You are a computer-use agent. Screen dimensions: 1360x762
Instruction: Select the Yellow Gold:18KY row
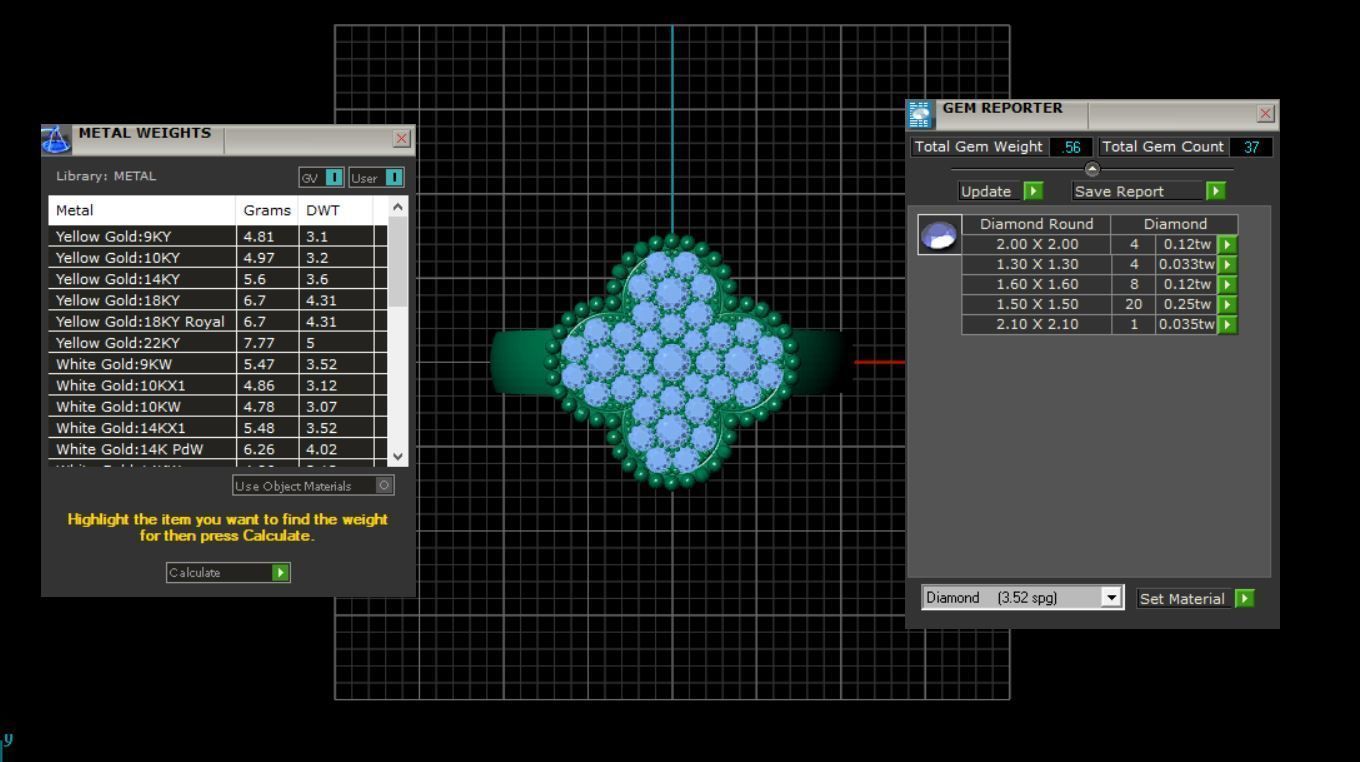pyautogui.click(x=218, y=300)
